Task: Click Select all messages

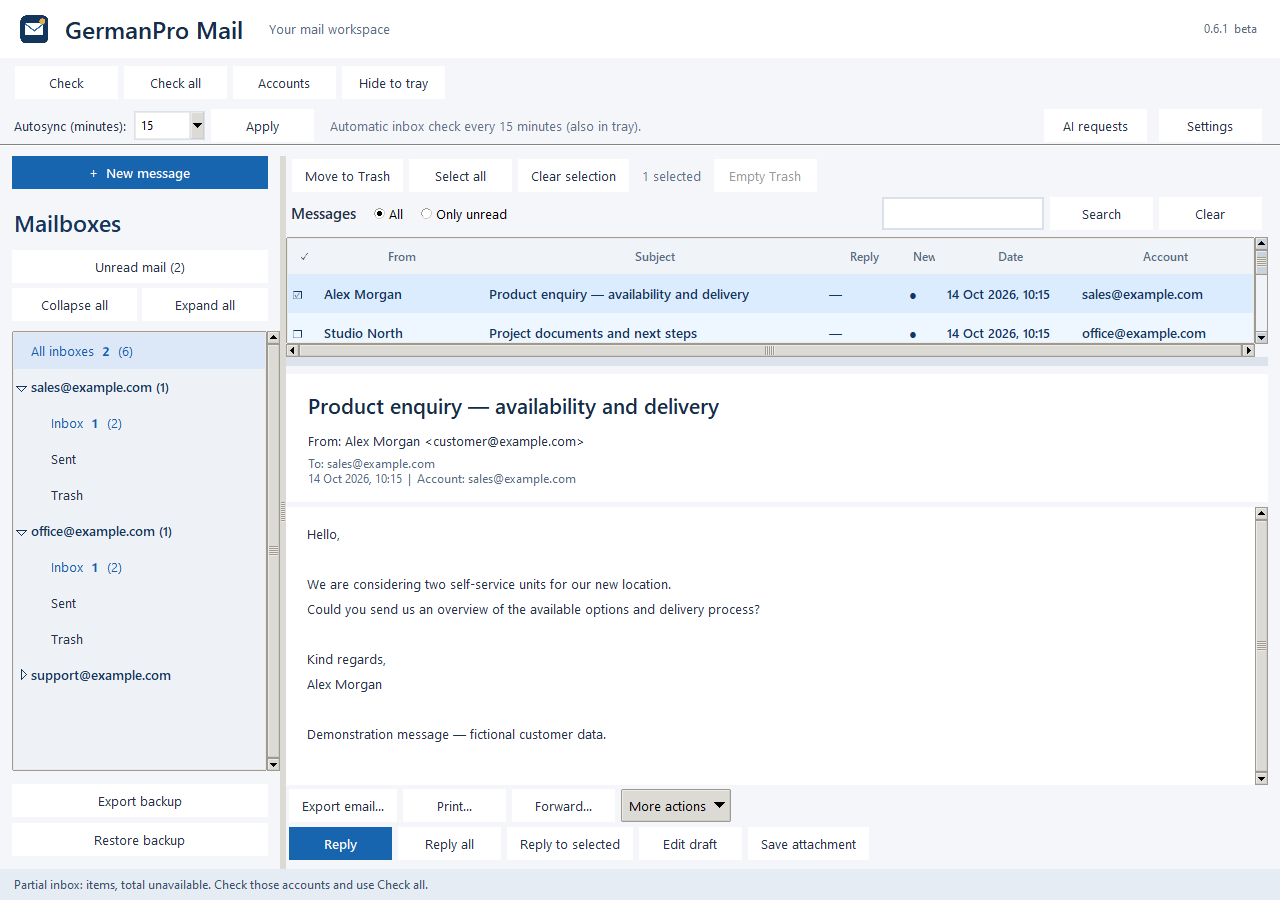Action: pos(461,176)
